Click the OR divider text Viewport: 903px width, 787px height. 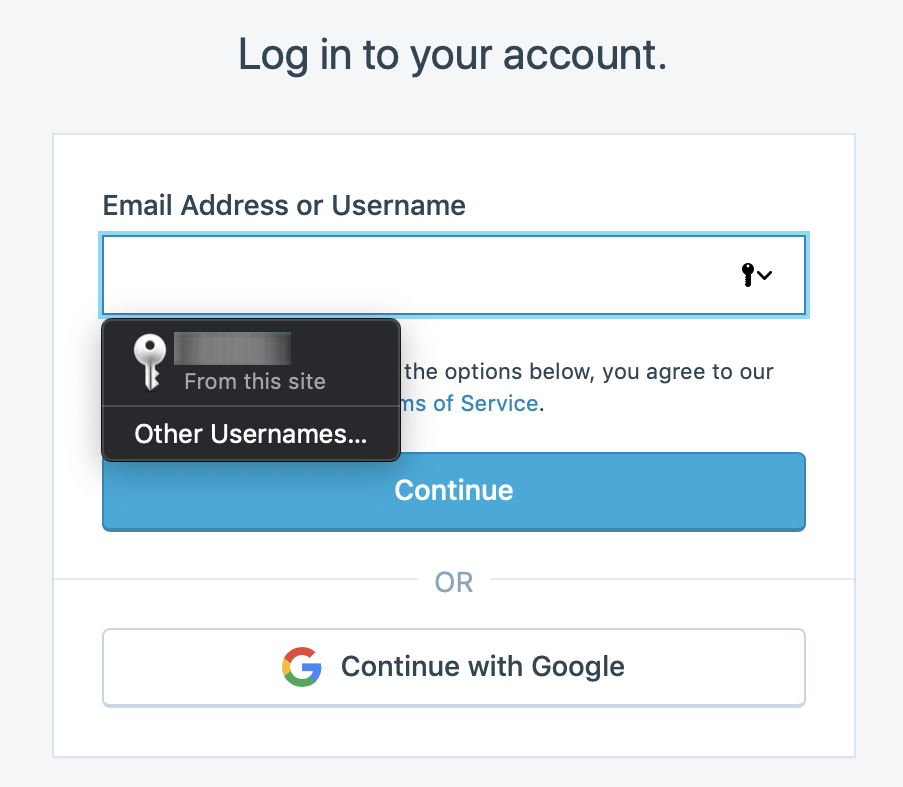(453, 582)
